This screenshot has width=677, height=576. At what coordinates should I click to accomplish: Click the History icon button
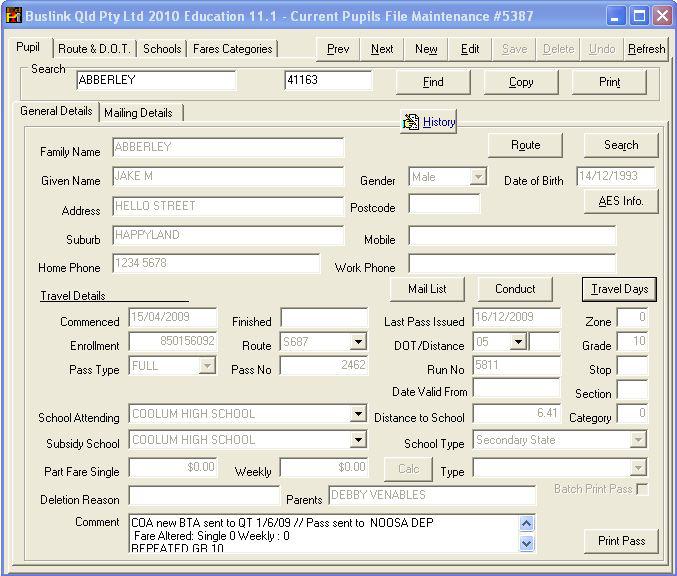coord(428,122)
